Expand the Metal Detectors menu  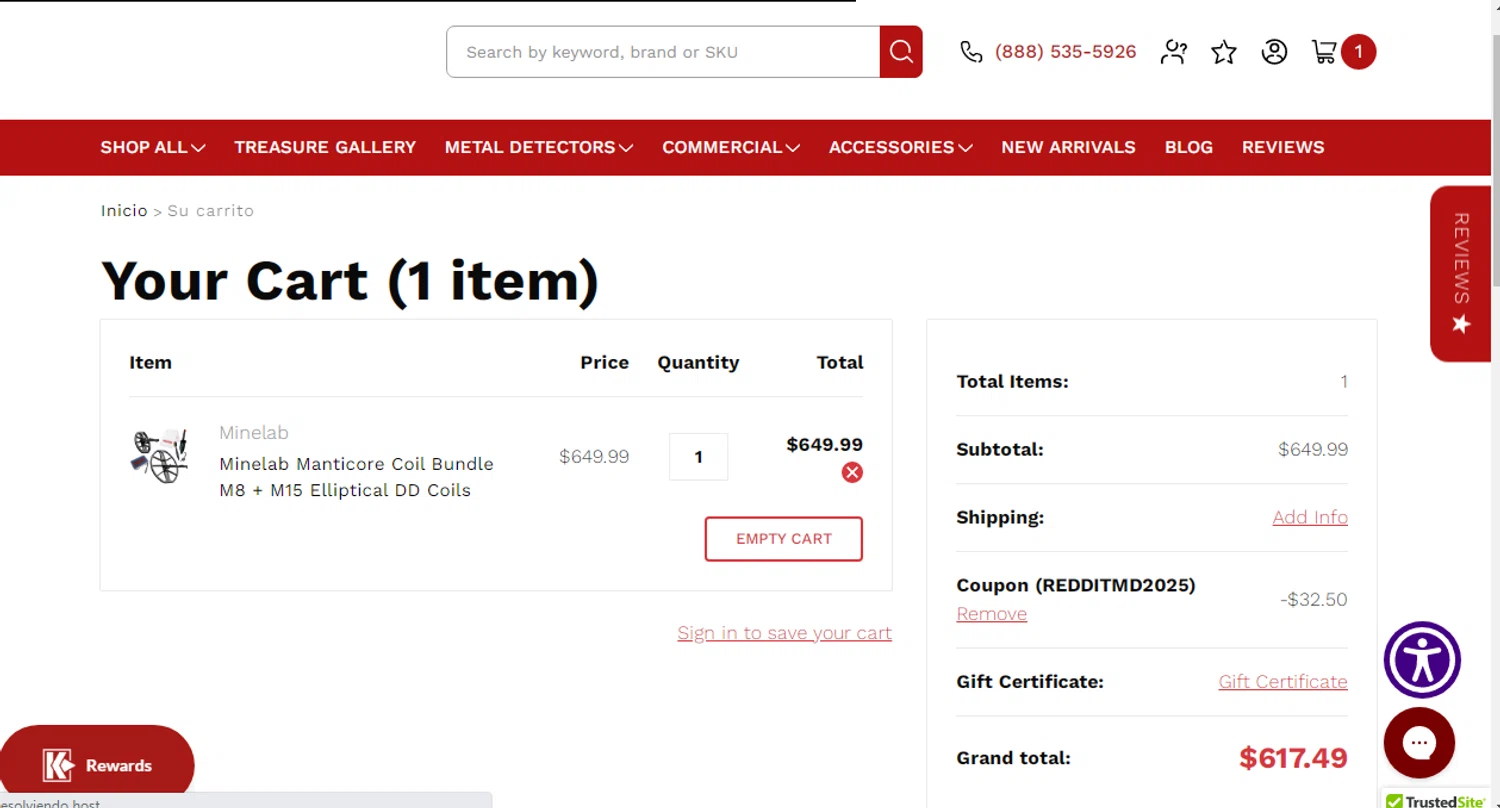(x=539, y=147)
